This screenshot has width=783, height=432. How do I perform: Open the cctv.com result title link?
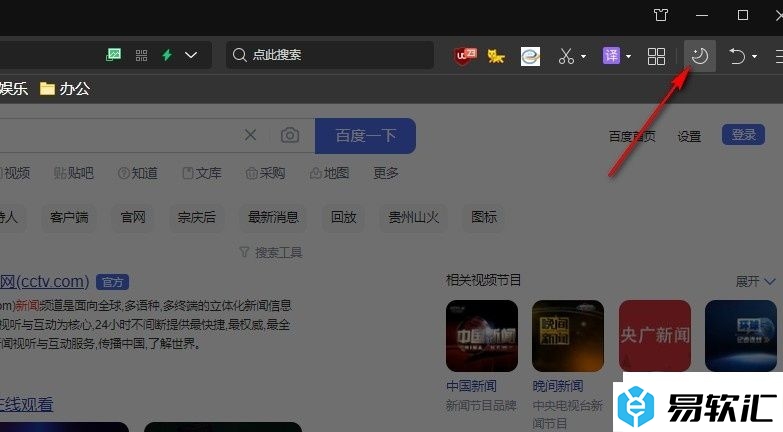click(44, 282)
